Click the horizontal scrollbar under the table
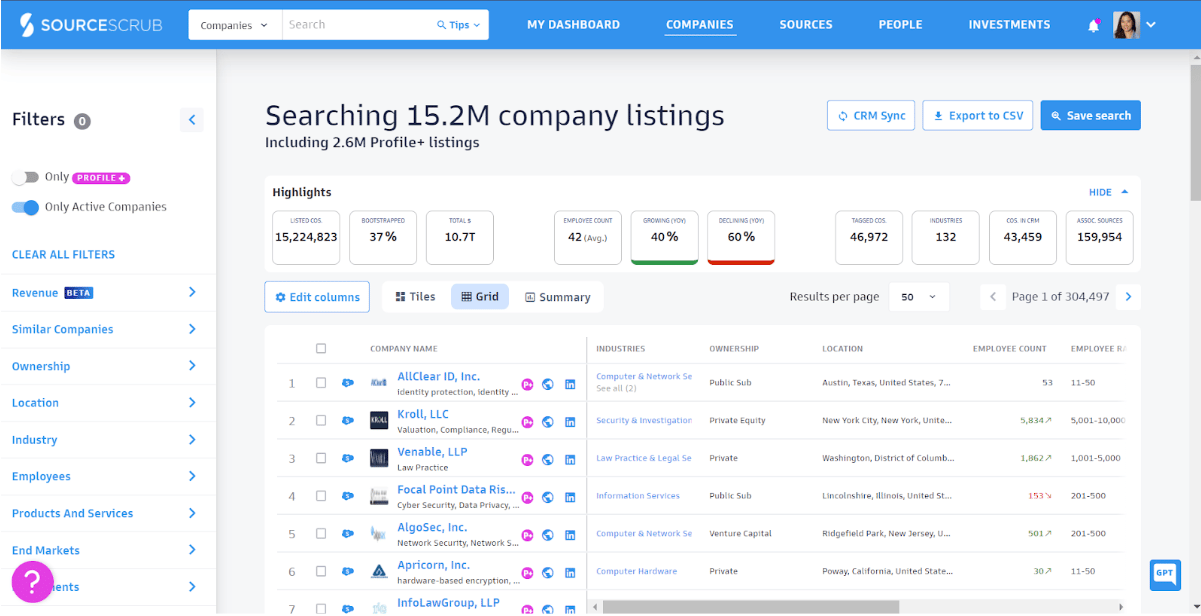The width and height of the screenshot is (1201, 616). [x=750, y=607]
